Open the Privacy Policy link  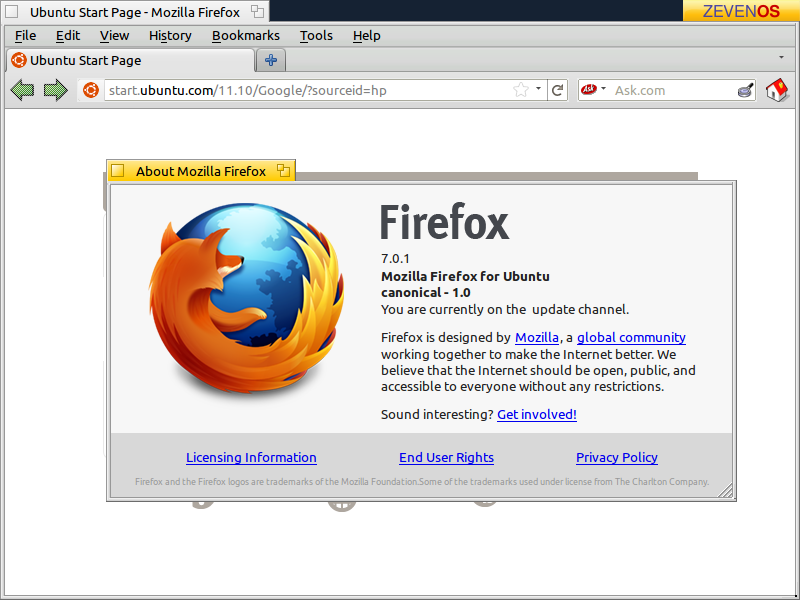coord(617,458)
